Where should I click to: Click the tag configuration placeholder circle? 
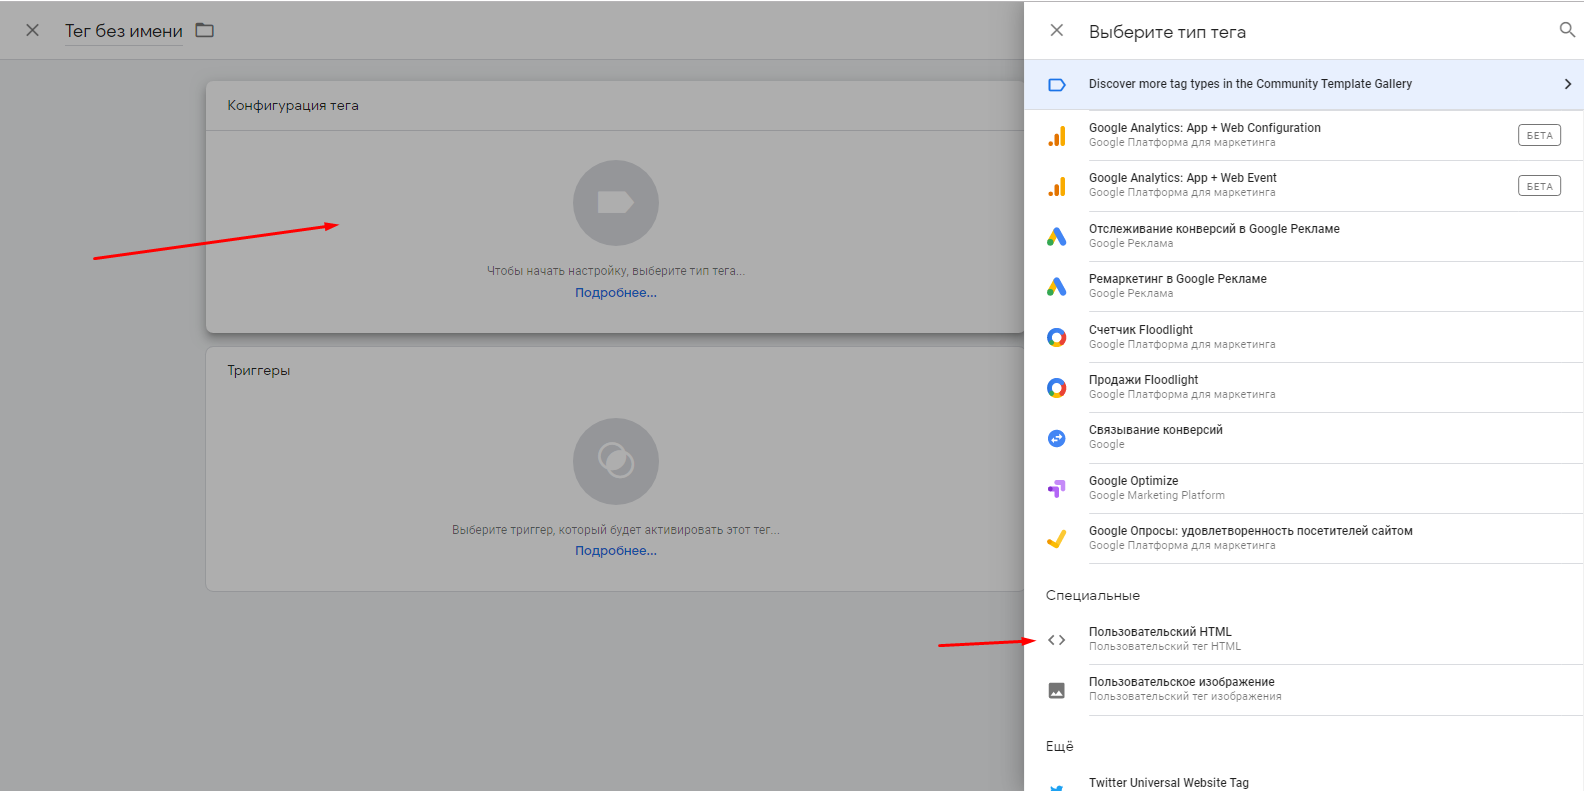click(x=615, y=203)
